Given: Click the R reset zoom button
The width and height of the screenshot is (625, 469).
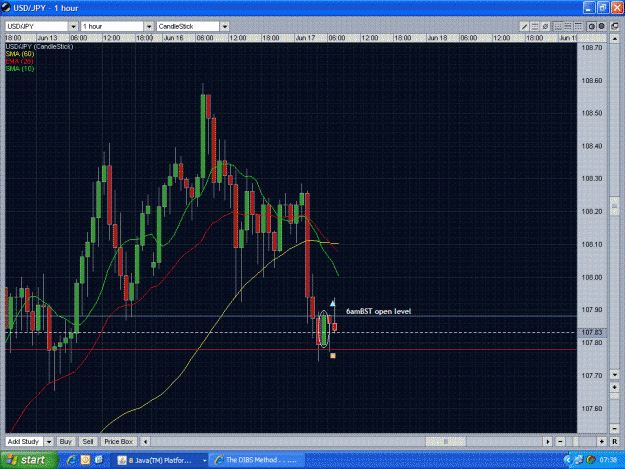Looking at the screenshot, I should [615, 442].
